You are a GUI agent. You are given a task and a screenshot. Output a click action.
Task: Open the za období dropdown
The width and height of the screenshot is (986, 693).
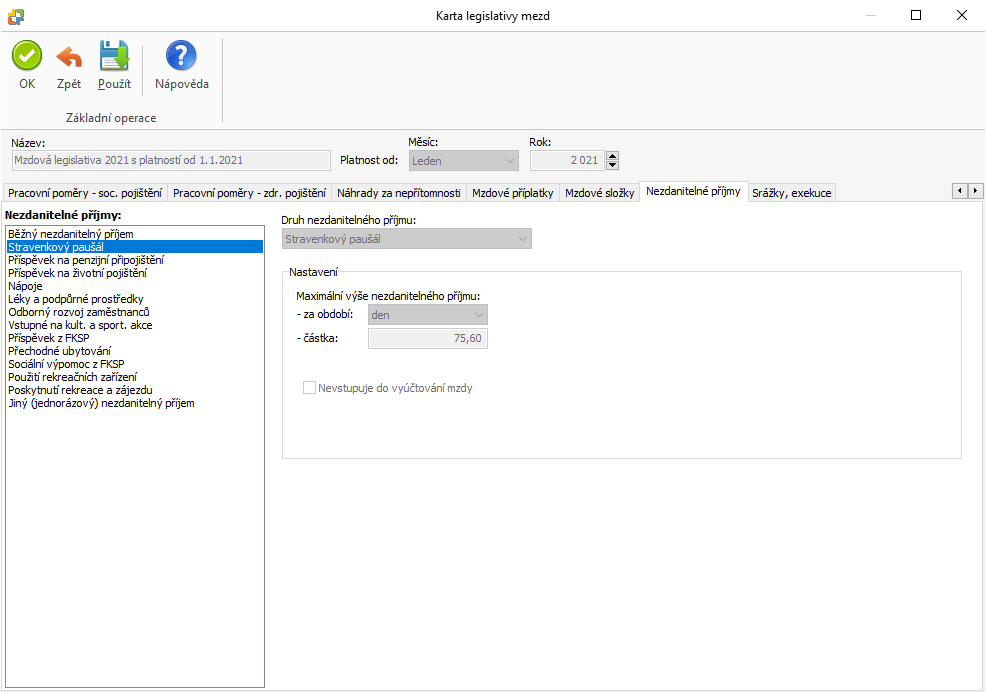pos(428,315)
